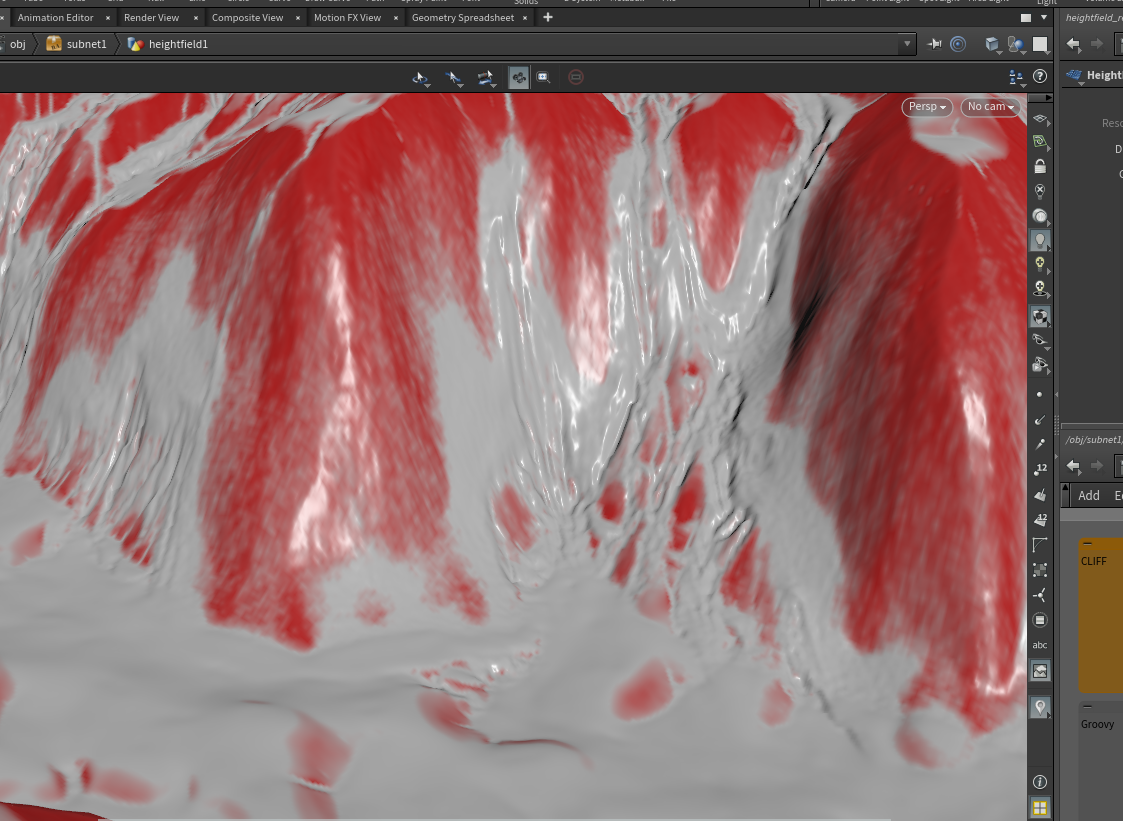Click the green reference plane icon
Screen dimensions: 1123x821
[x=1040, y=142]
